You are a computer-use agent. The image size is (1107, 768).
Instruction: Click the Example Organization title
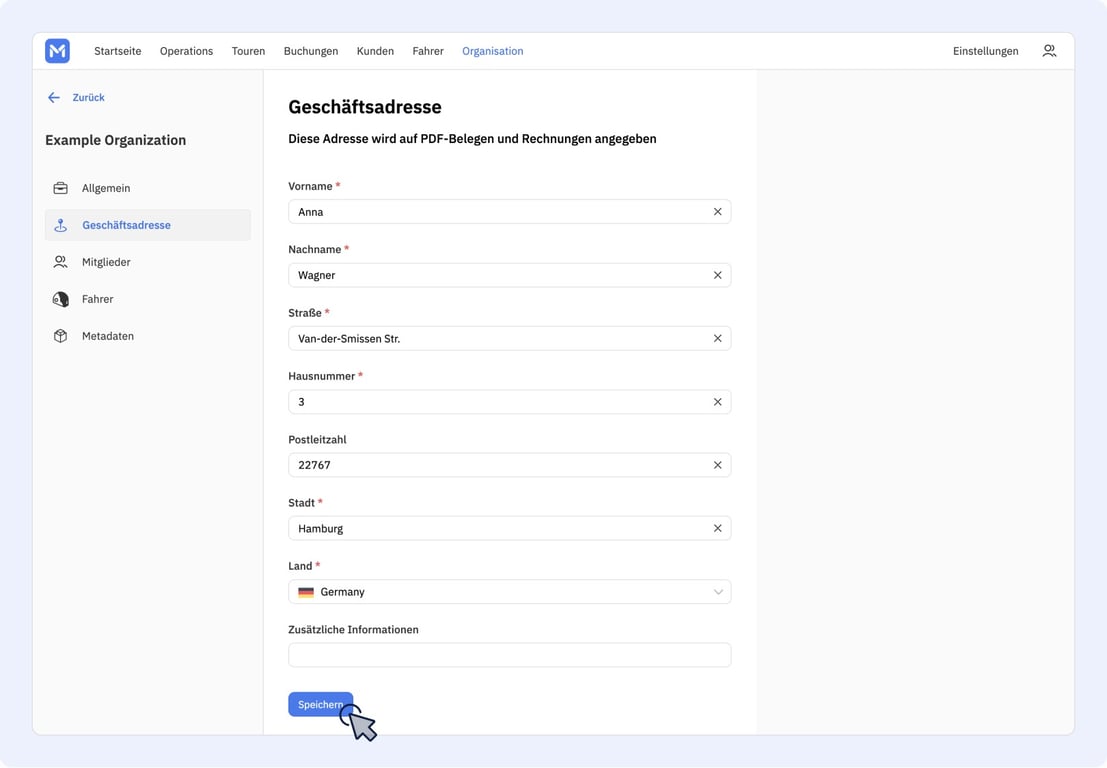pos(116,140)
